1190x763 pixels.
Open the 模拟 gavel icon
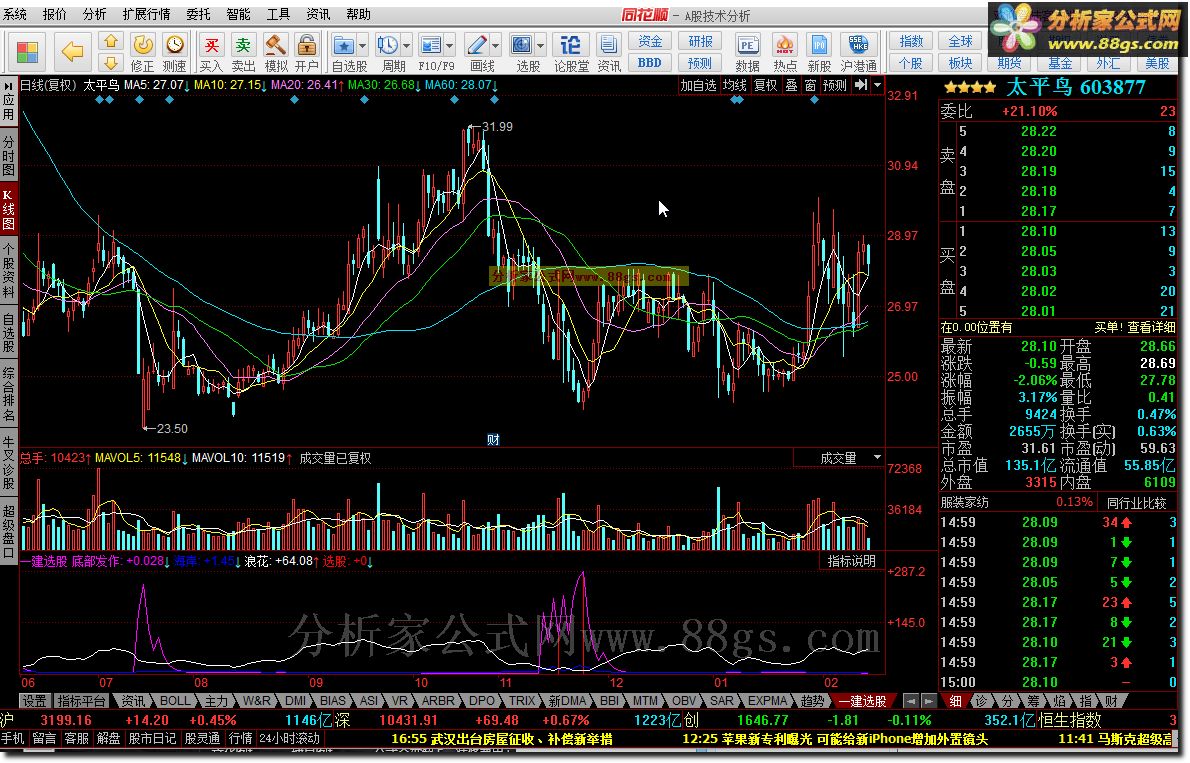[x=275, y=46]
